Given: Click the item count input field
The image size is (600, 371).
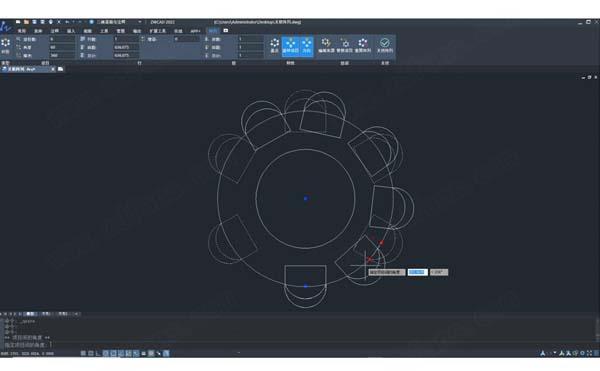Looking at the screenshot, I should (x=62, y=39).
